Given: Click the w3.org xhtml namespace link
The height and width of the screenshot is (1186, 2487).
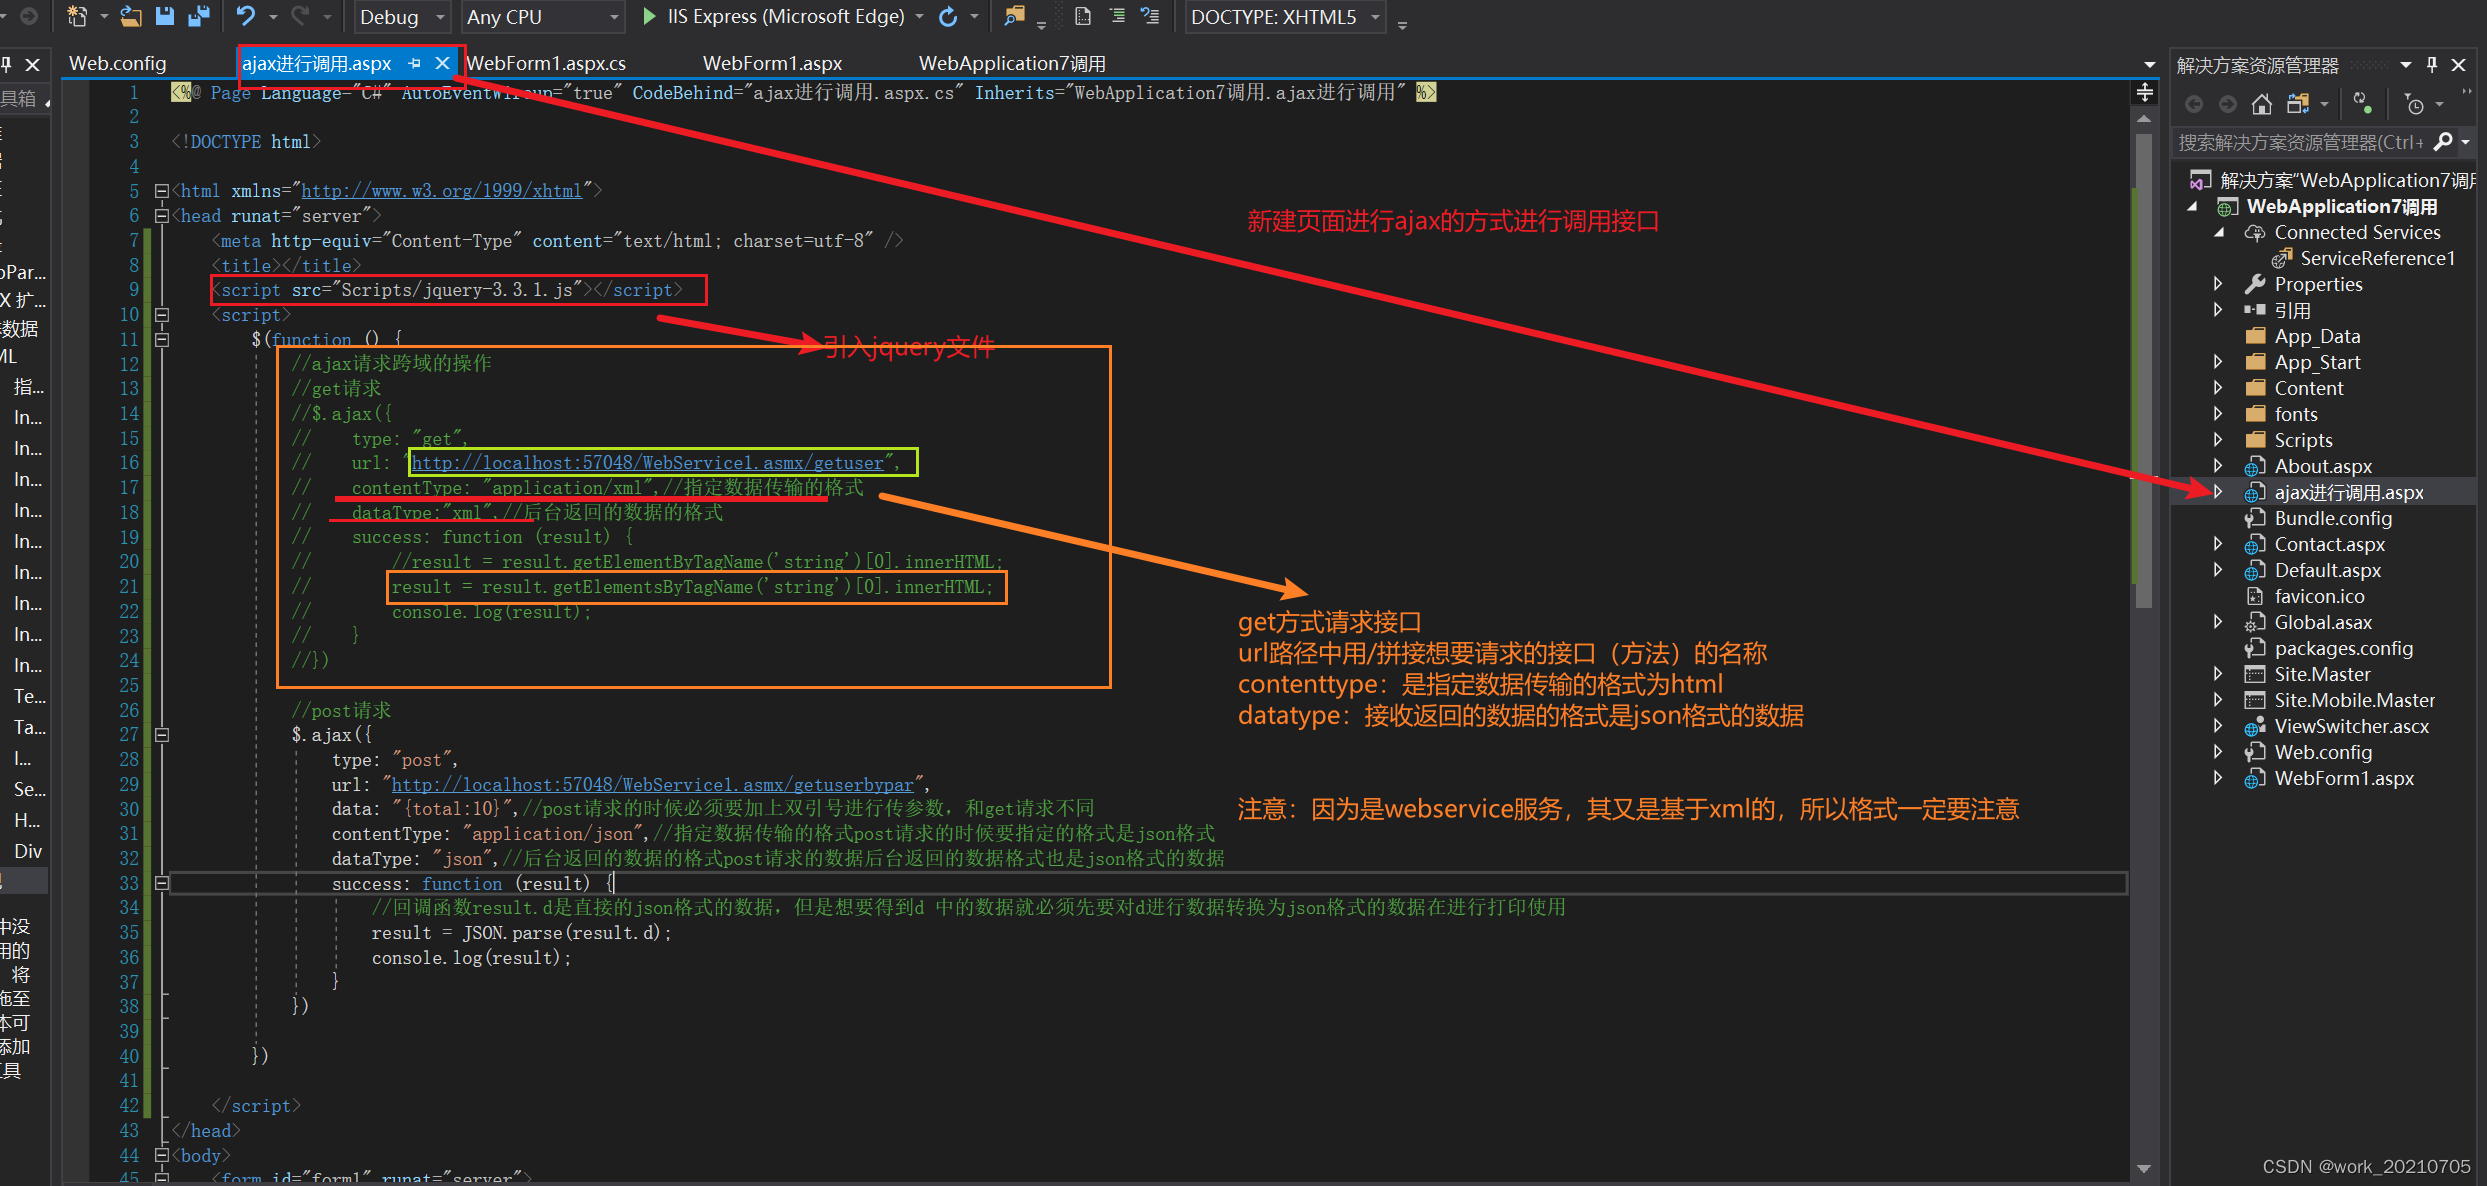Looking at the screenshot, I should click(442, 190).
